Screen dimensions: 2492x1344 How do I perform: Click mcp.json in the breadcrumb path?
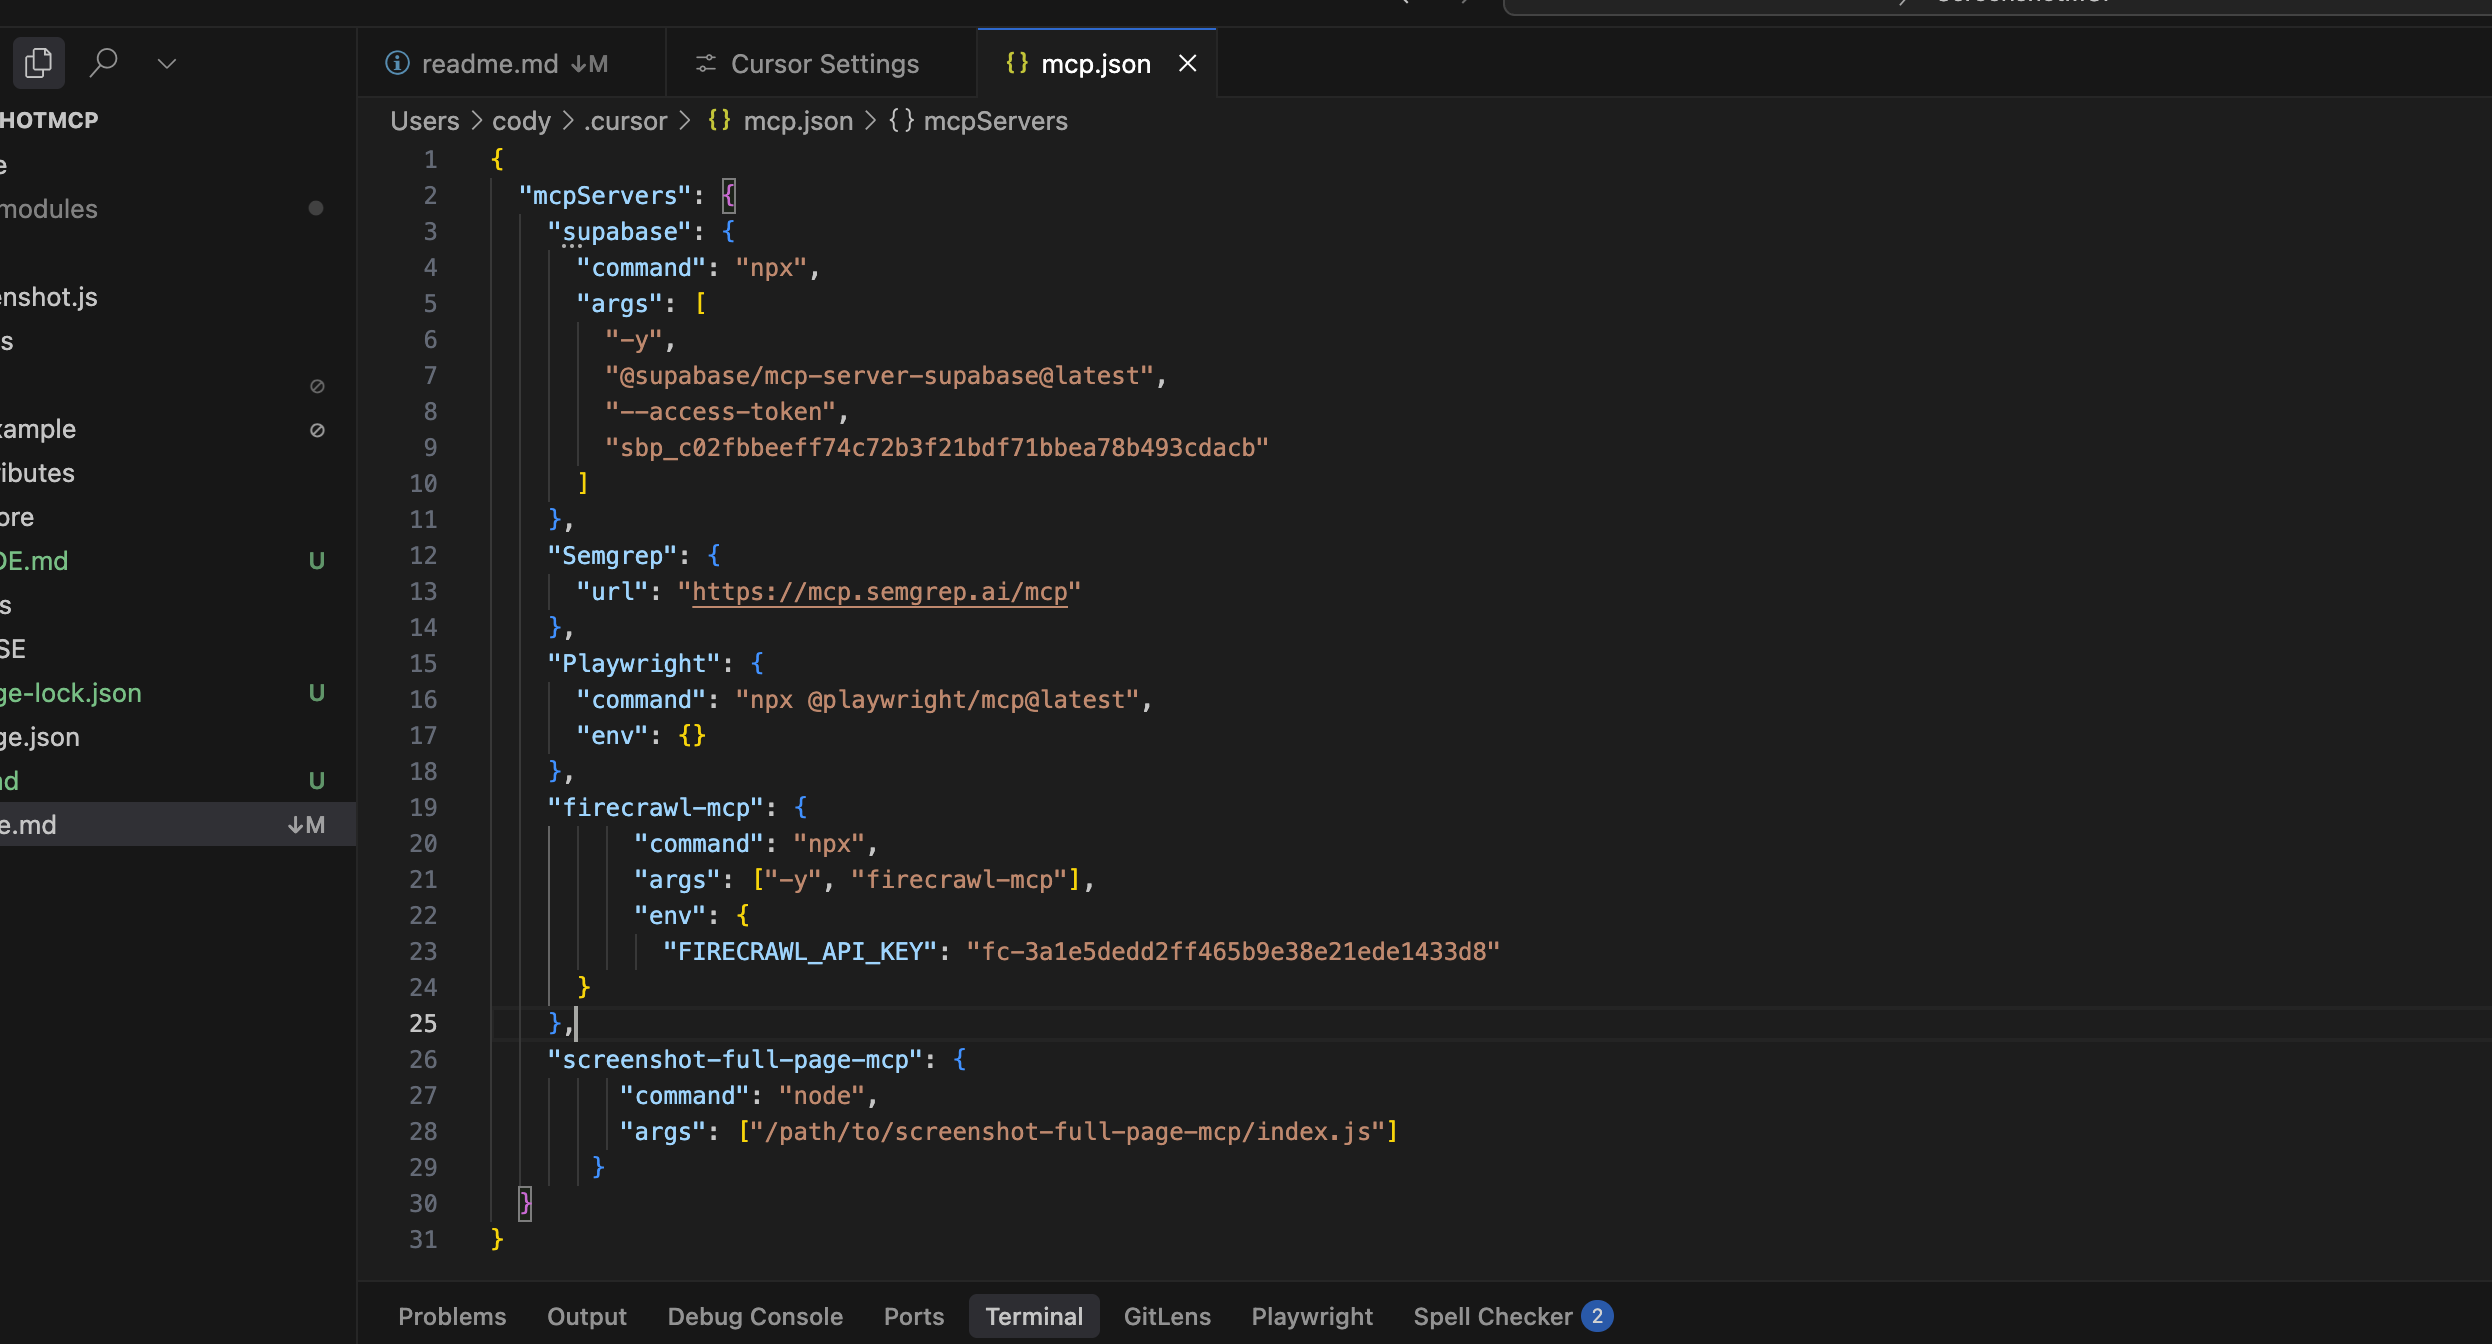798,121
